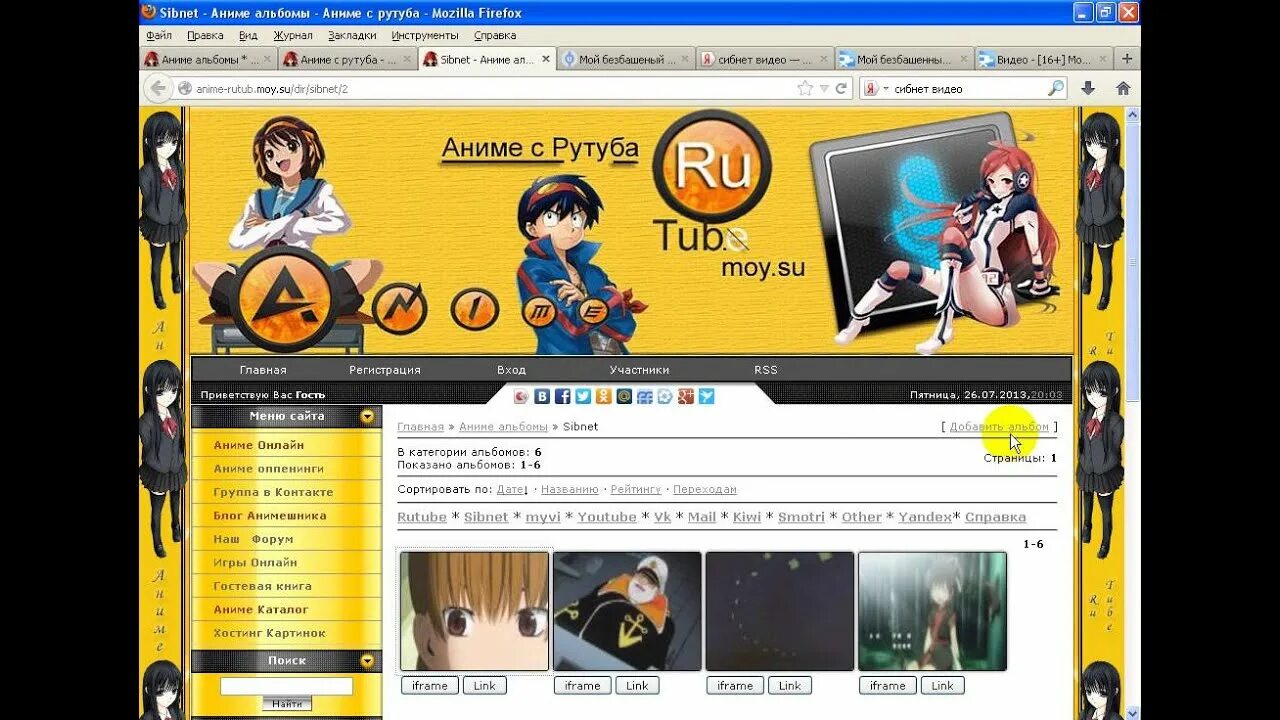Click 'Аниме альбомы' breadcrumb link
The image size is (1280, 720).
[503, 426]
